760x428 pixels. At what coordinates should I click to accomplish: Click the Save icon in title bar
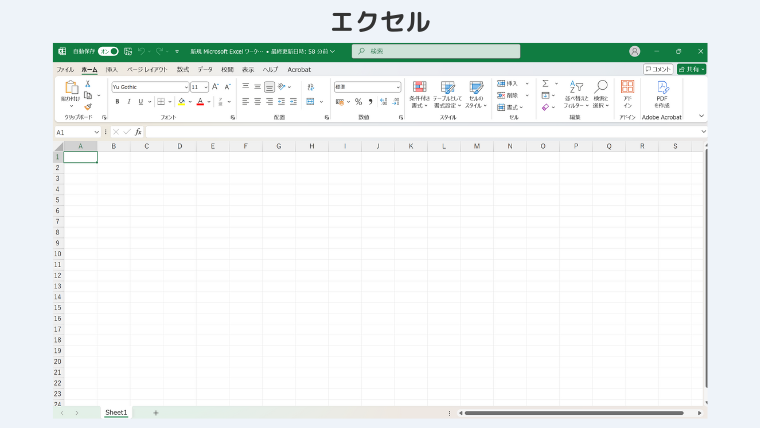click(128, 51)
